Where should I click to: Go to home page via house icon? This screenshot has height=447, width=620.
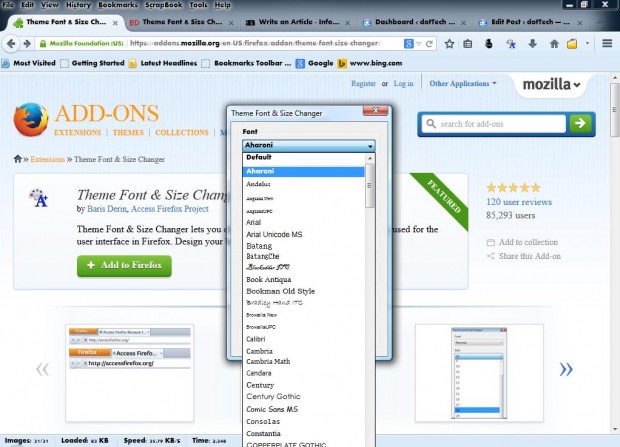click(554, 44)
